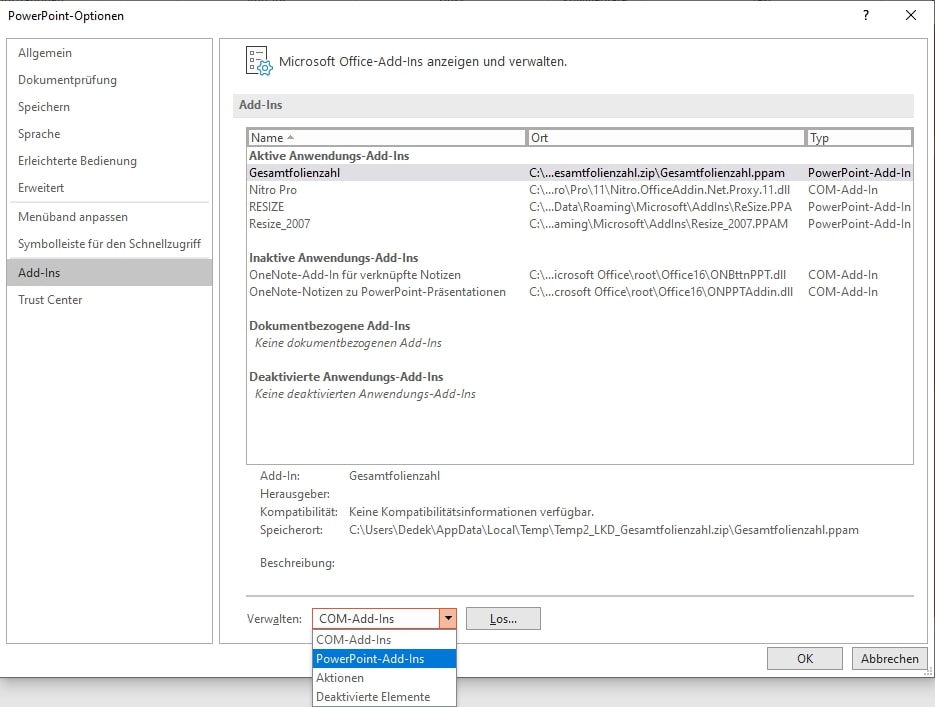Click the Abbrechen button
The height and width of the screenshot is (707, 935).
pos(889,659)
